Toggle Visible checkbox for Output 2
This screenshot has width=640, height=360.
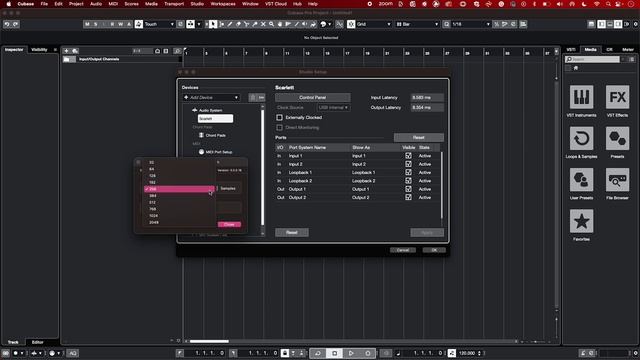point(408,197)
